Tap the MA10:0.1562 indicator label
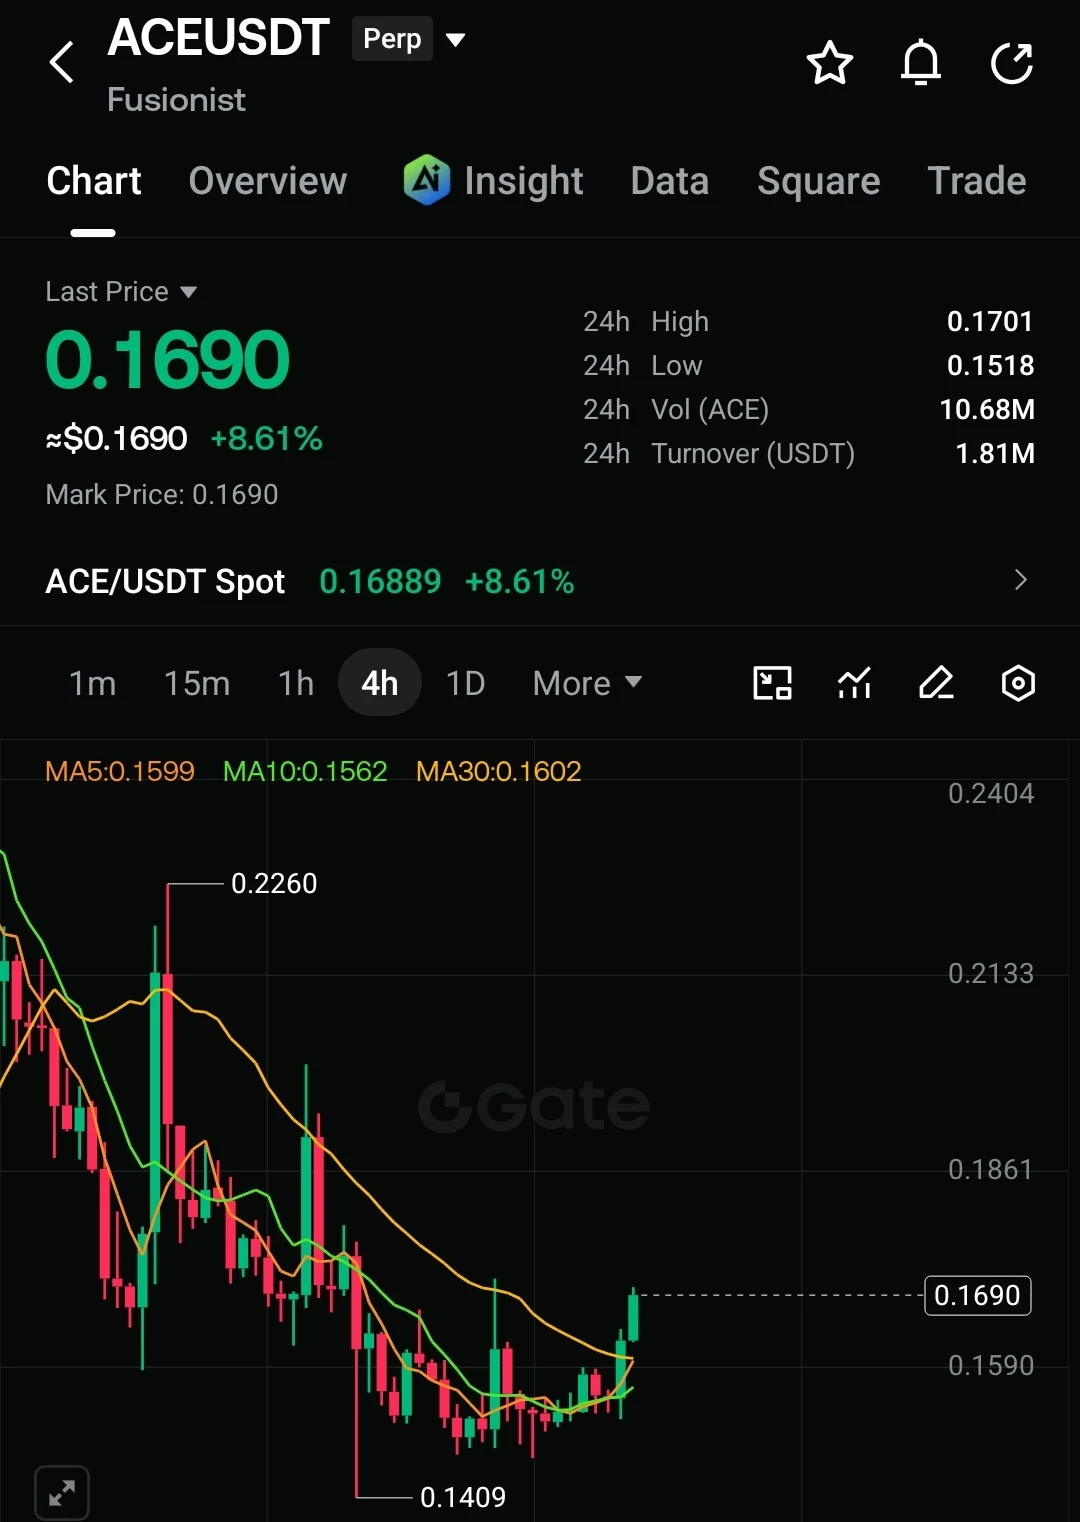Viewport: 1080px width, 1522px height. click(x=305, y=771)
